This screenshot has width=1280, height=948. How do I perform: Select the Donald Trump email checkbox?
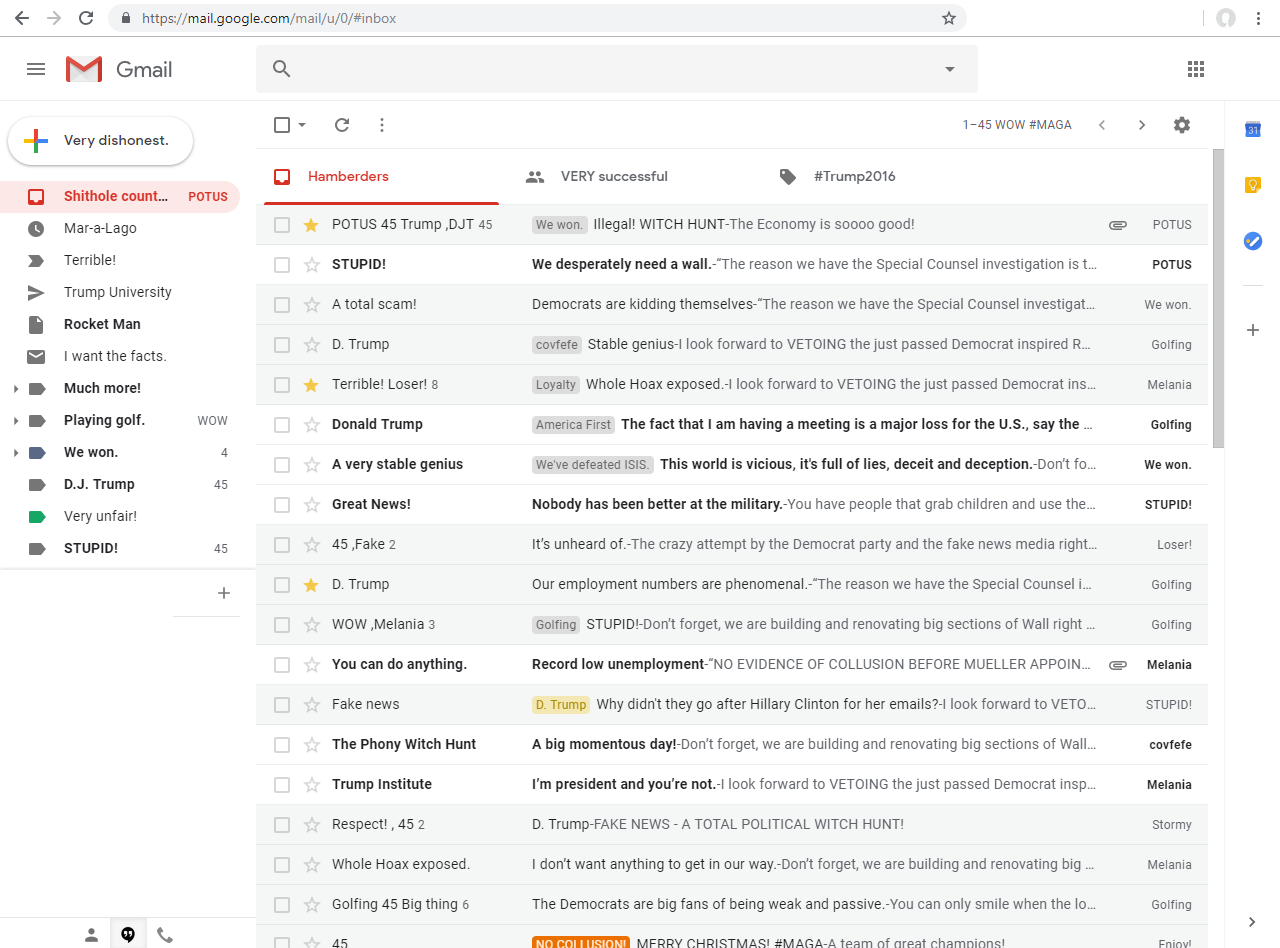tap(282, 425)
